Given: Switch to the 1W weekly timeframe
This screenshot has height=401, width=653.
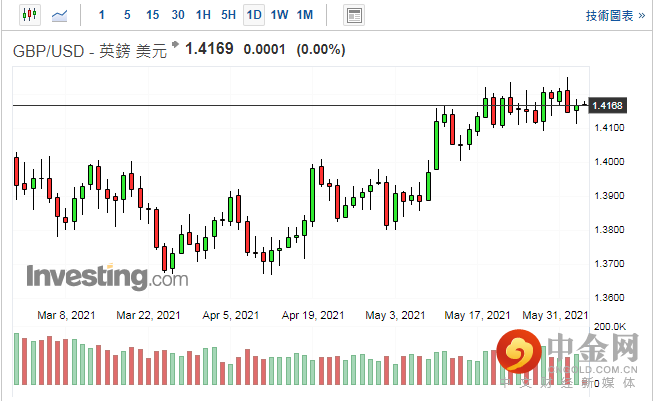Looking at the screenshot, I should 279,15.
